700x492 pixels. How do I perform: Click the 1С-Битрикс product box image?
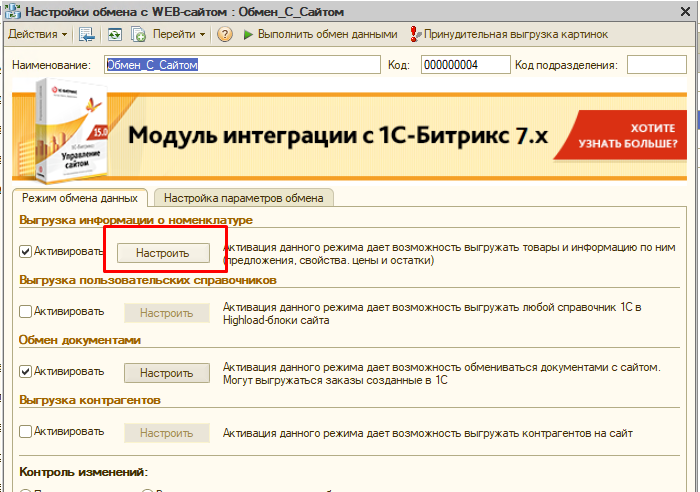click(71, 130)
